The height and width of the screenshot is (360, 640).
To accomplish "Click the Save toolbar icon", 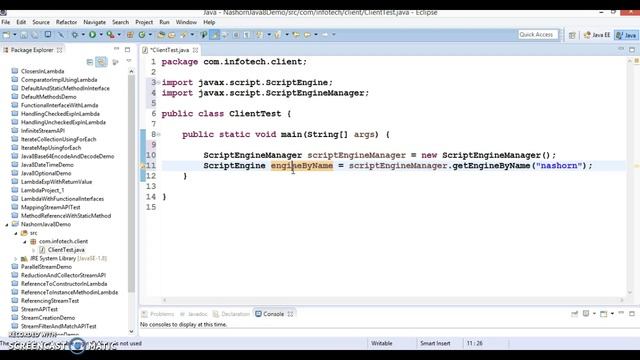I will coord(24,35).
